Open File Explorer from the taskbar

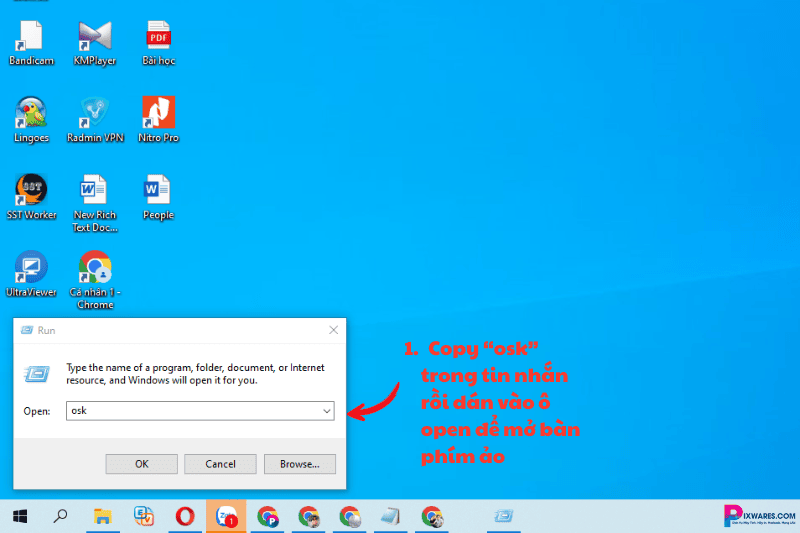pyautogui.click(x=102, y=516)
